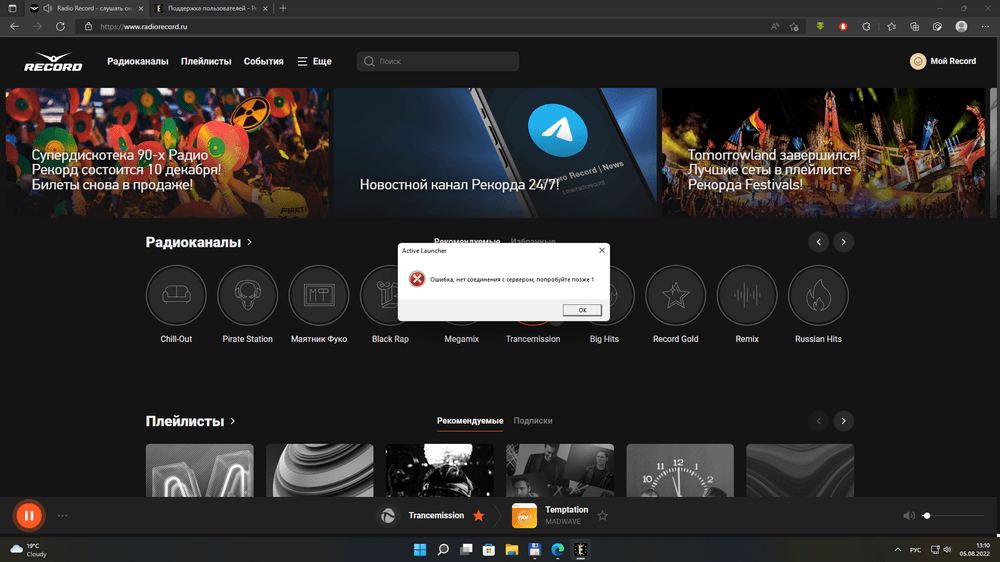Click OK in the Active Launcher dialog

[582, 310]
